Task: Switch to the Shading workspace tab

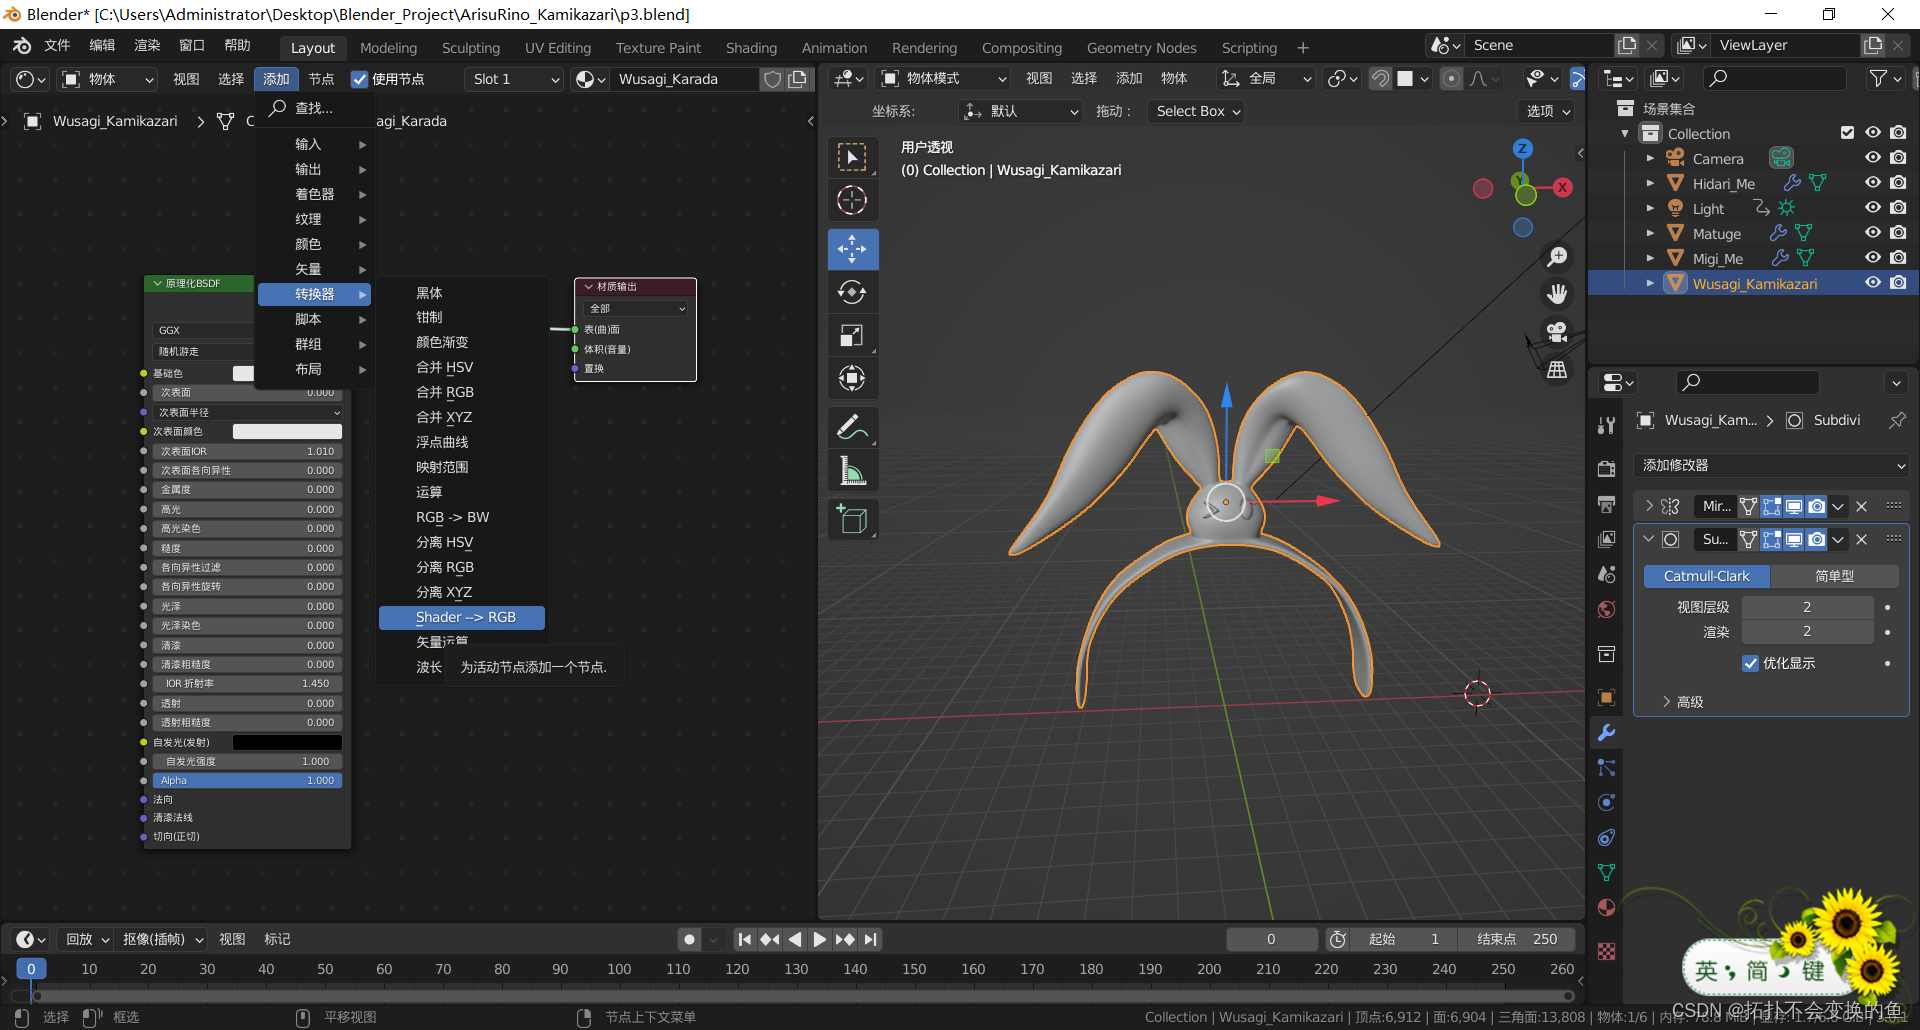Action: (751, 48)
